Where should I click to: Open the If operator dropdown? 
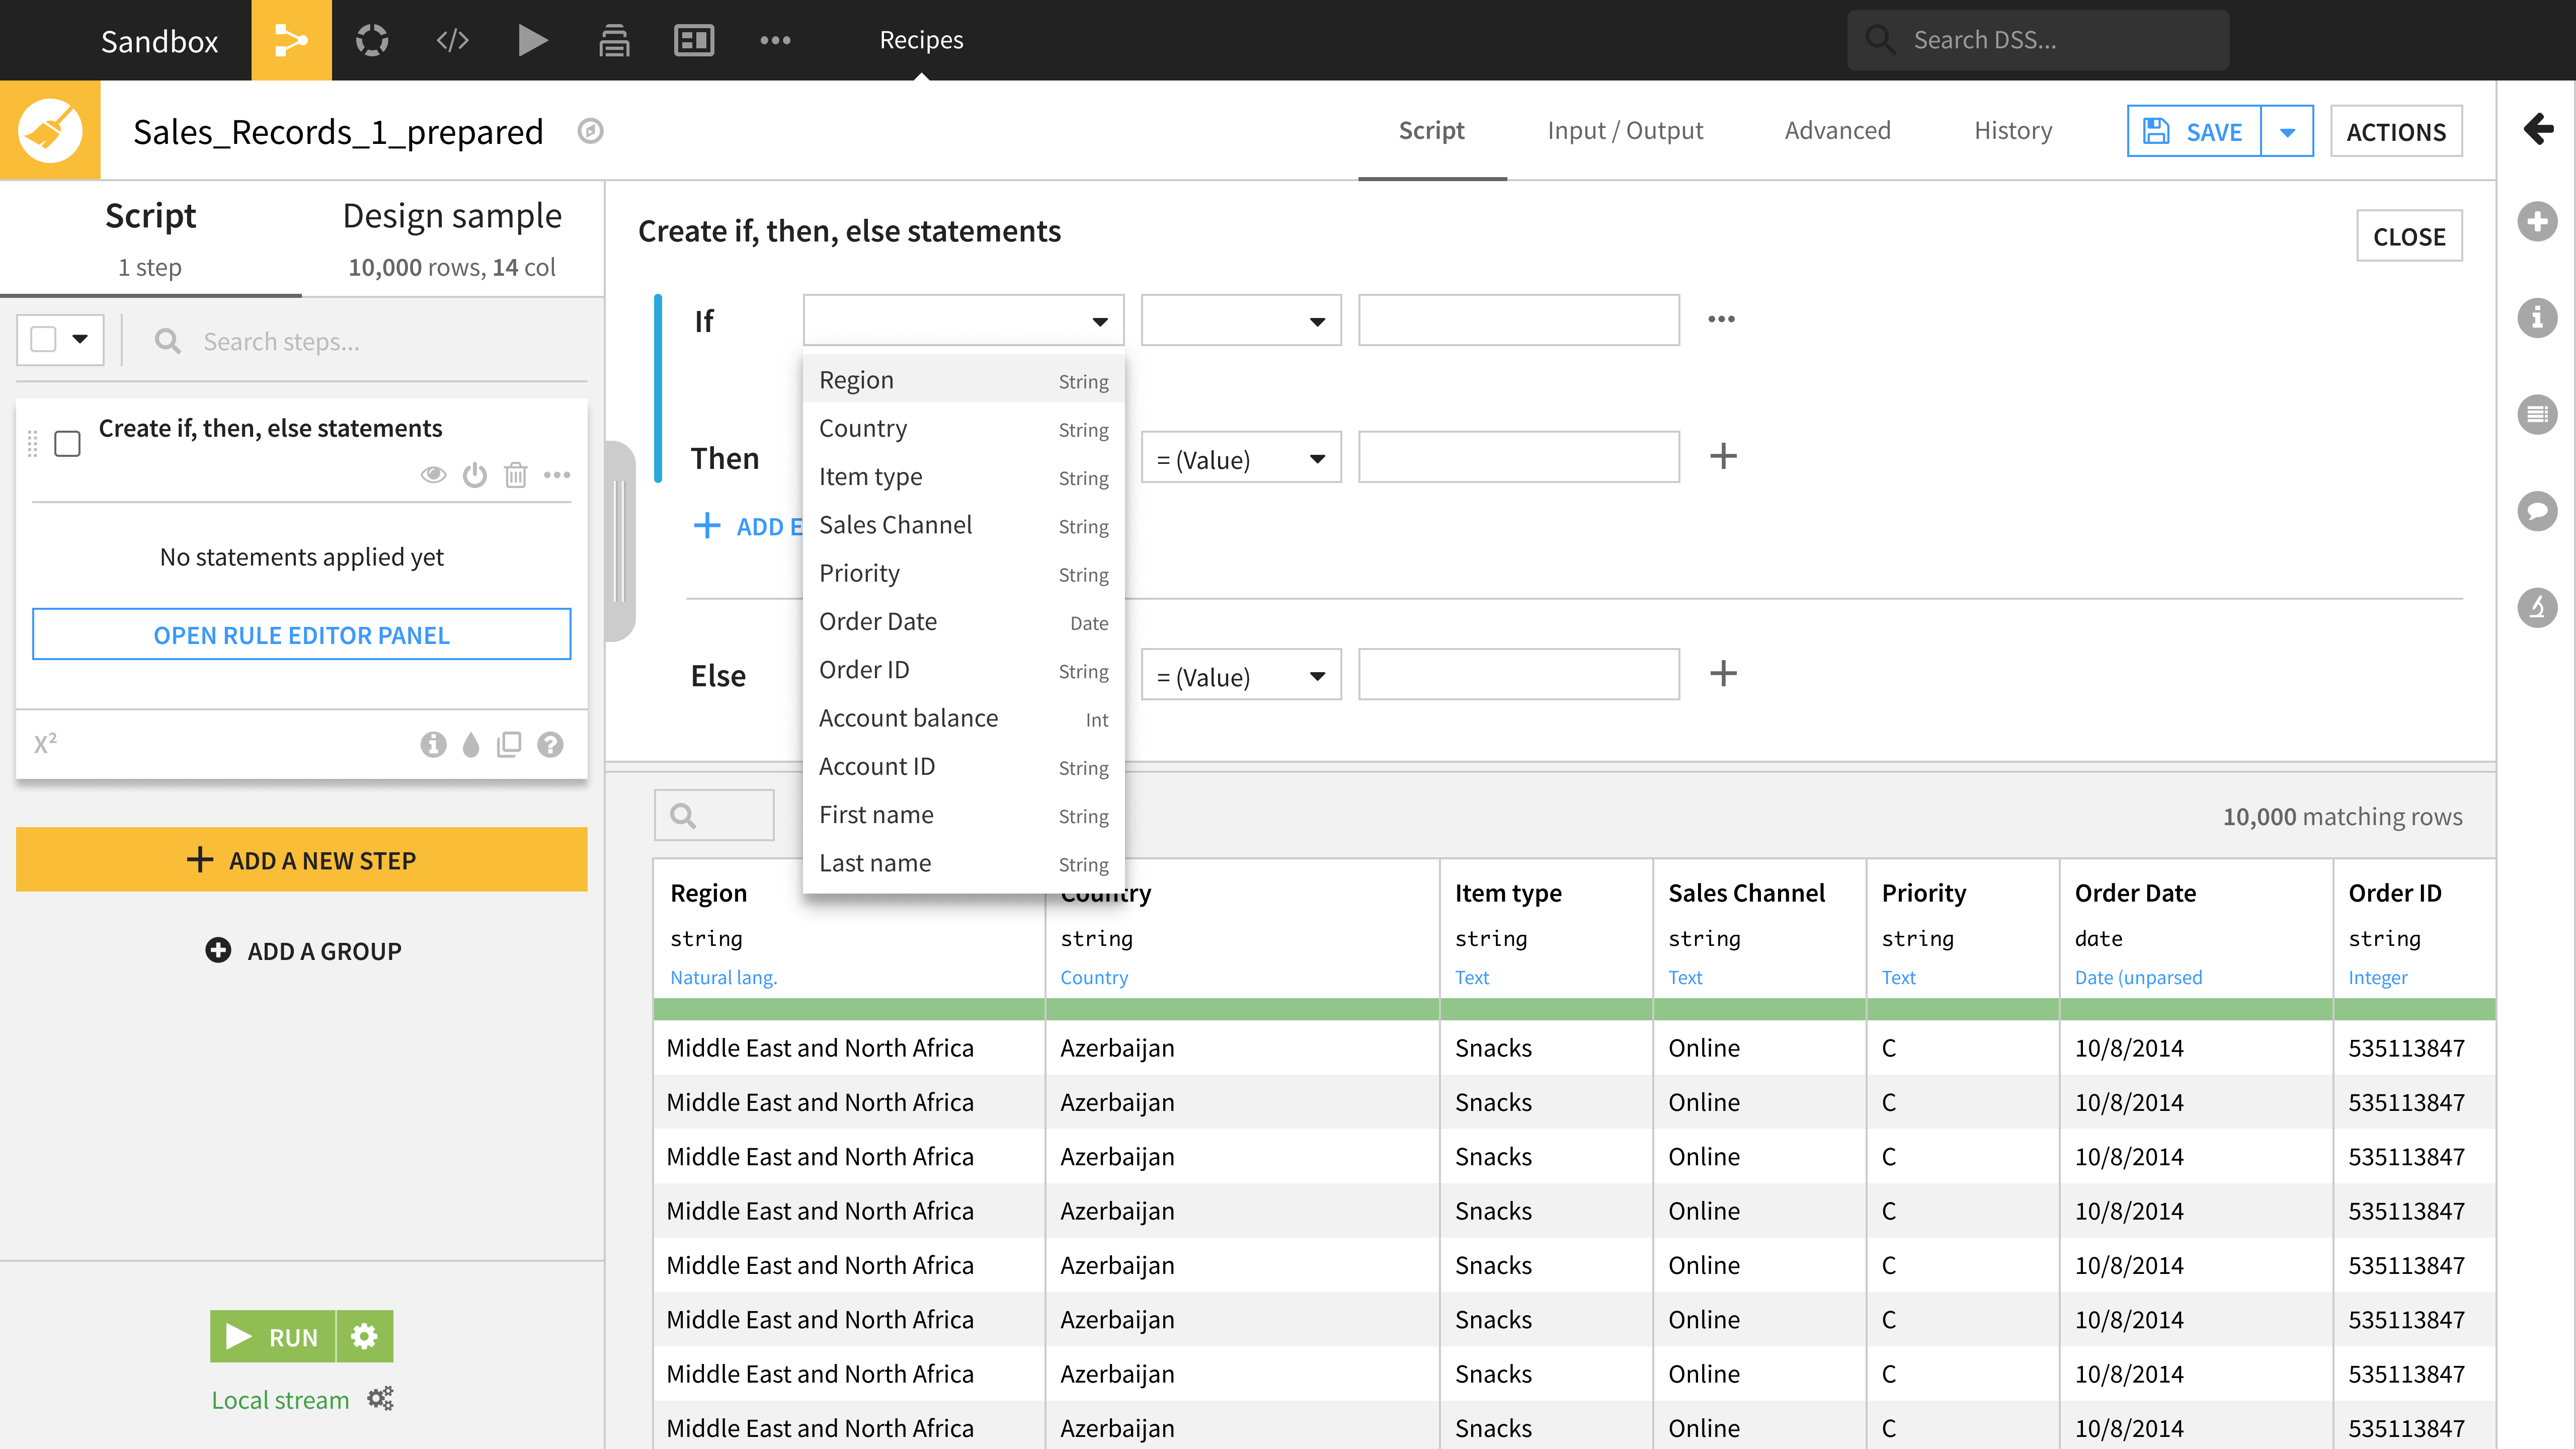tap(1241, 320)
